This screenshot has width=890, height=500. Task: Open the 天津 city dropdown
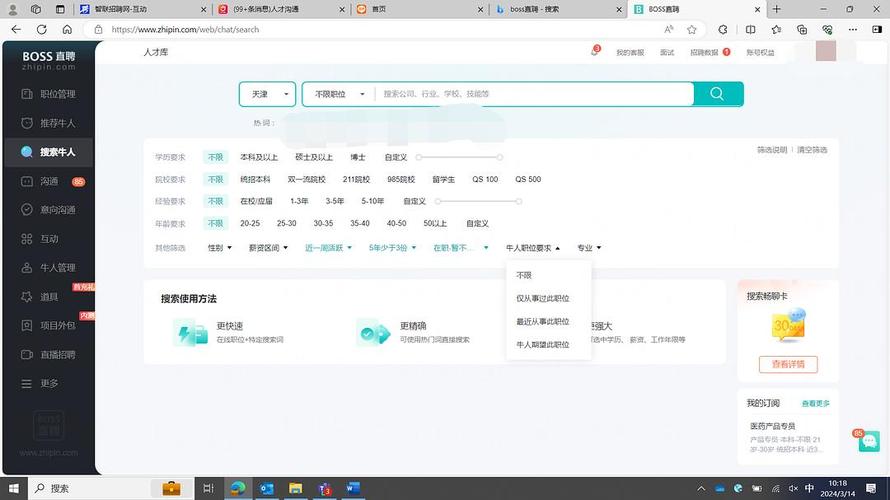[267, 94]
